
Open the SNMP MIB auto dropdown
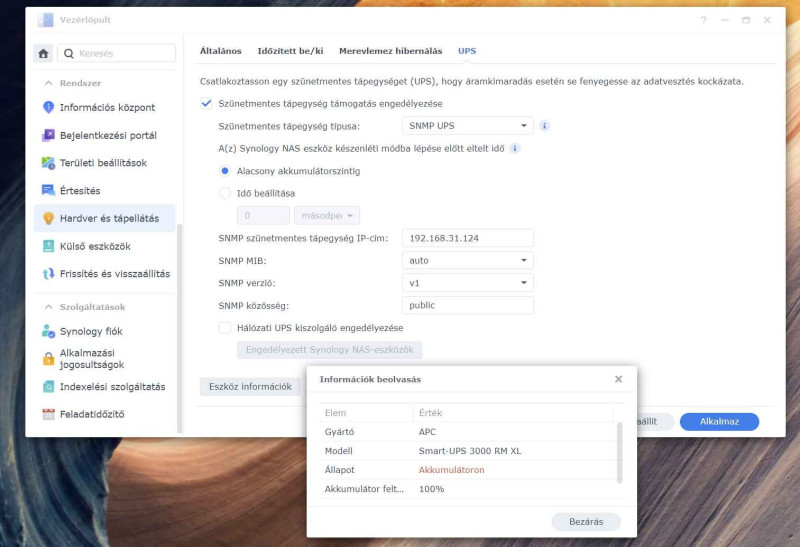[x=467, y=260]
